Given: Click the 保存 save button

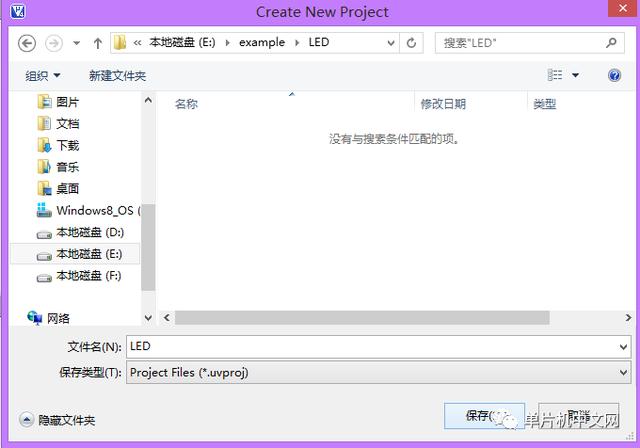Looking at the screenshot, I should 484,416.
